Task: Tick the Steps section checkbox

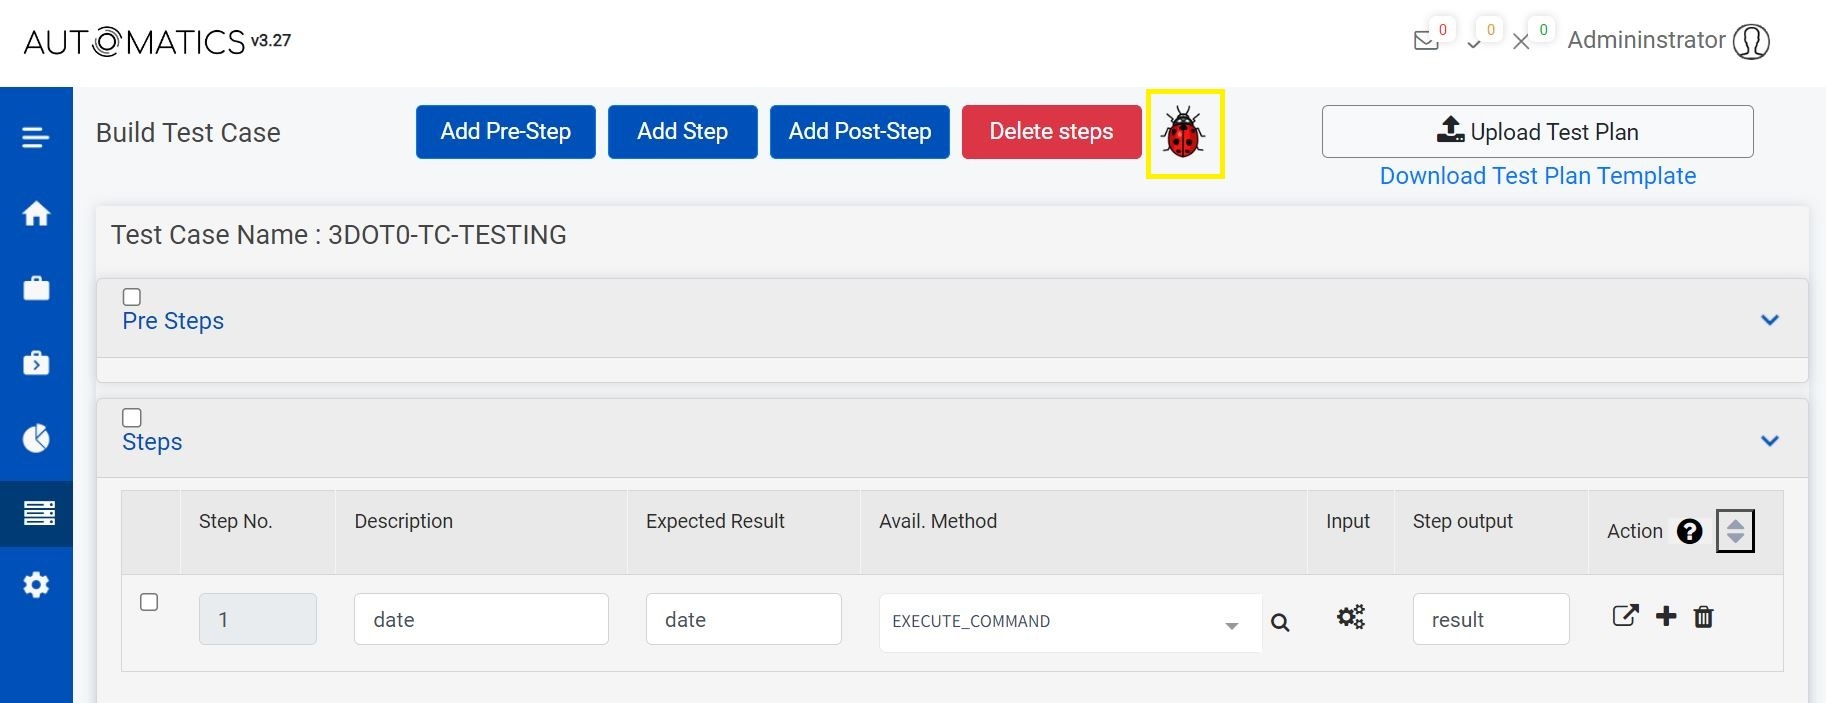Action: (132, 418)
